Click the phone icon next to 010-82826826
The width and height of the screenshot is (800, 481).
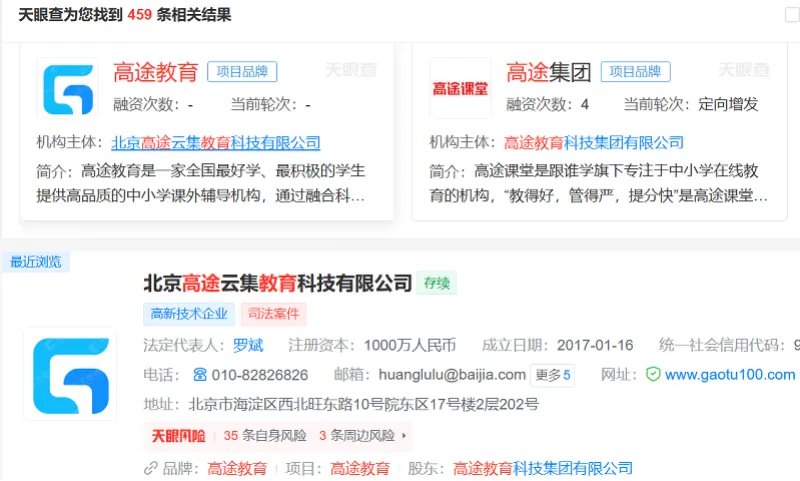tap(199, 375)
